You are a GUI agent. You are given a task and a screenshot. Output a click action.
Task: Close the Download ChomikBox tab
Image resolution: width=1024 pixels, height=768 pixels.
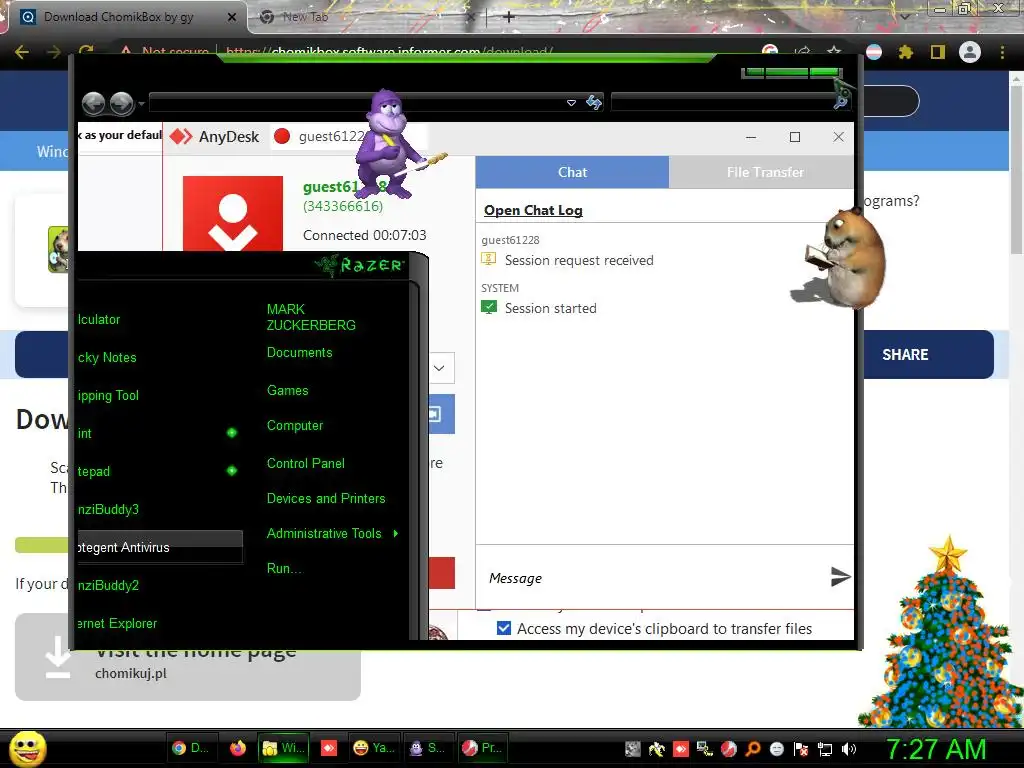(232, 17)
